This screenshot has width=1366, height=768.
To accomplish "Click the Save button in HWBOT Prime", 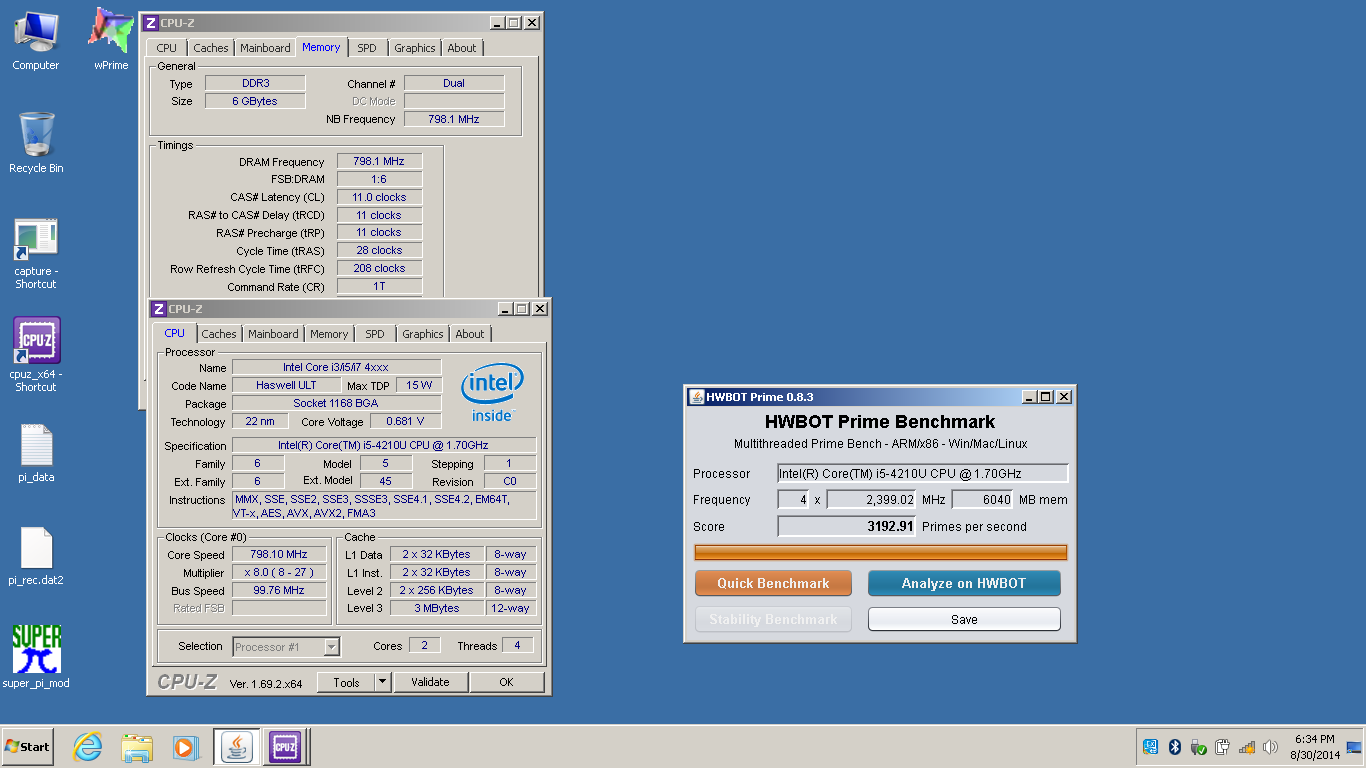I will [964, 619].
